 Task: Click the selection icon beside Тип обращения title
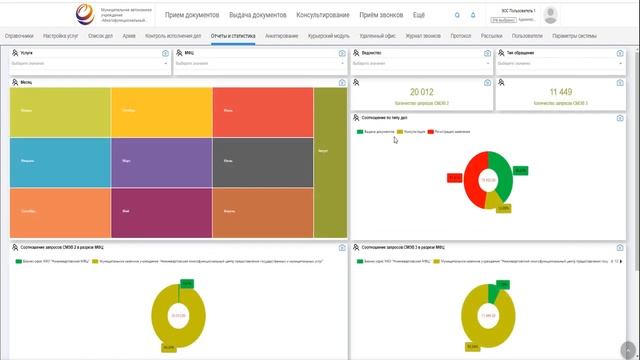click(501, 53)
